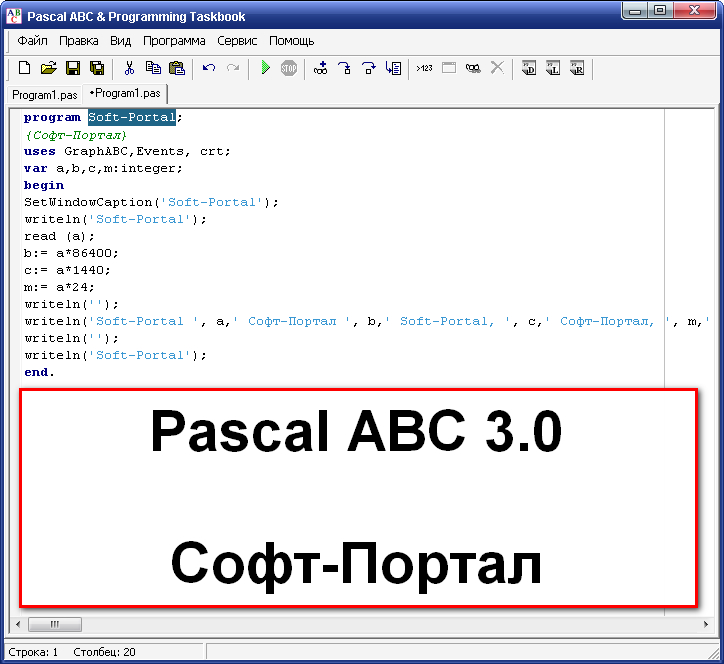Add a watch expression with the glasses-plus icon
The height and width of the screenshot is (664, 724).
(320, 68)
